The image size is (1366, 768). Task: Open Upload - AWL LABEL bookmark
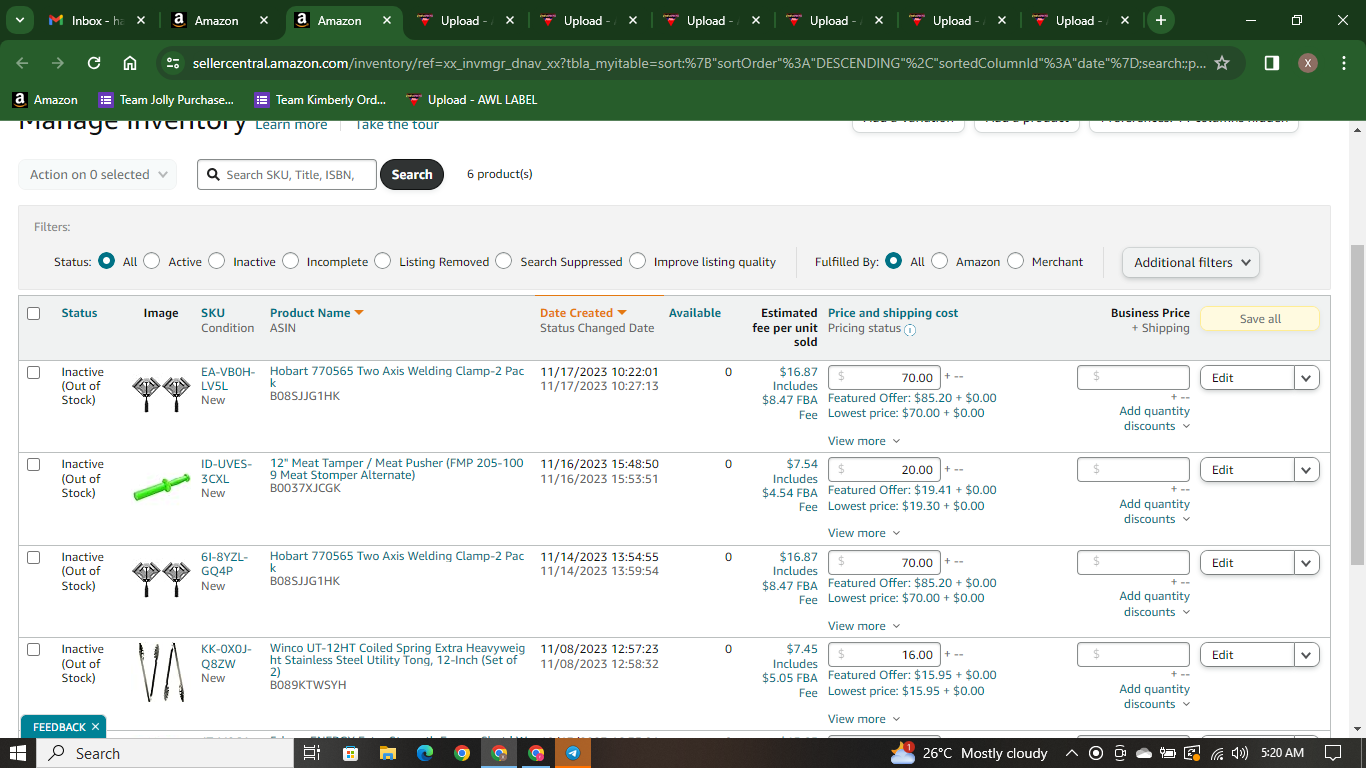pyautogui.click(x=472, y=100)
